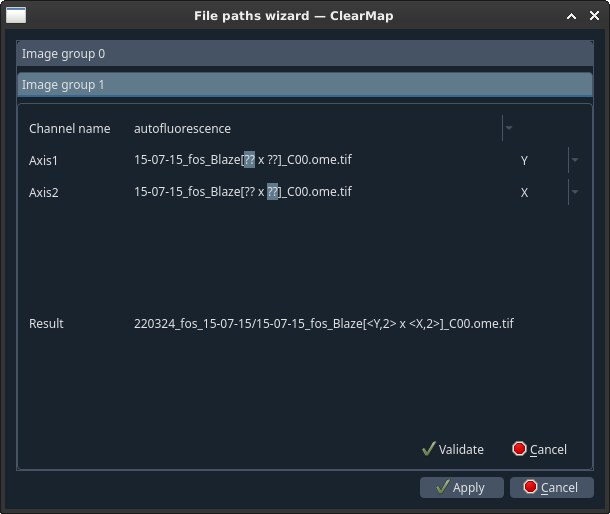Expand the Image group 0 section

[x=305, y=53]
